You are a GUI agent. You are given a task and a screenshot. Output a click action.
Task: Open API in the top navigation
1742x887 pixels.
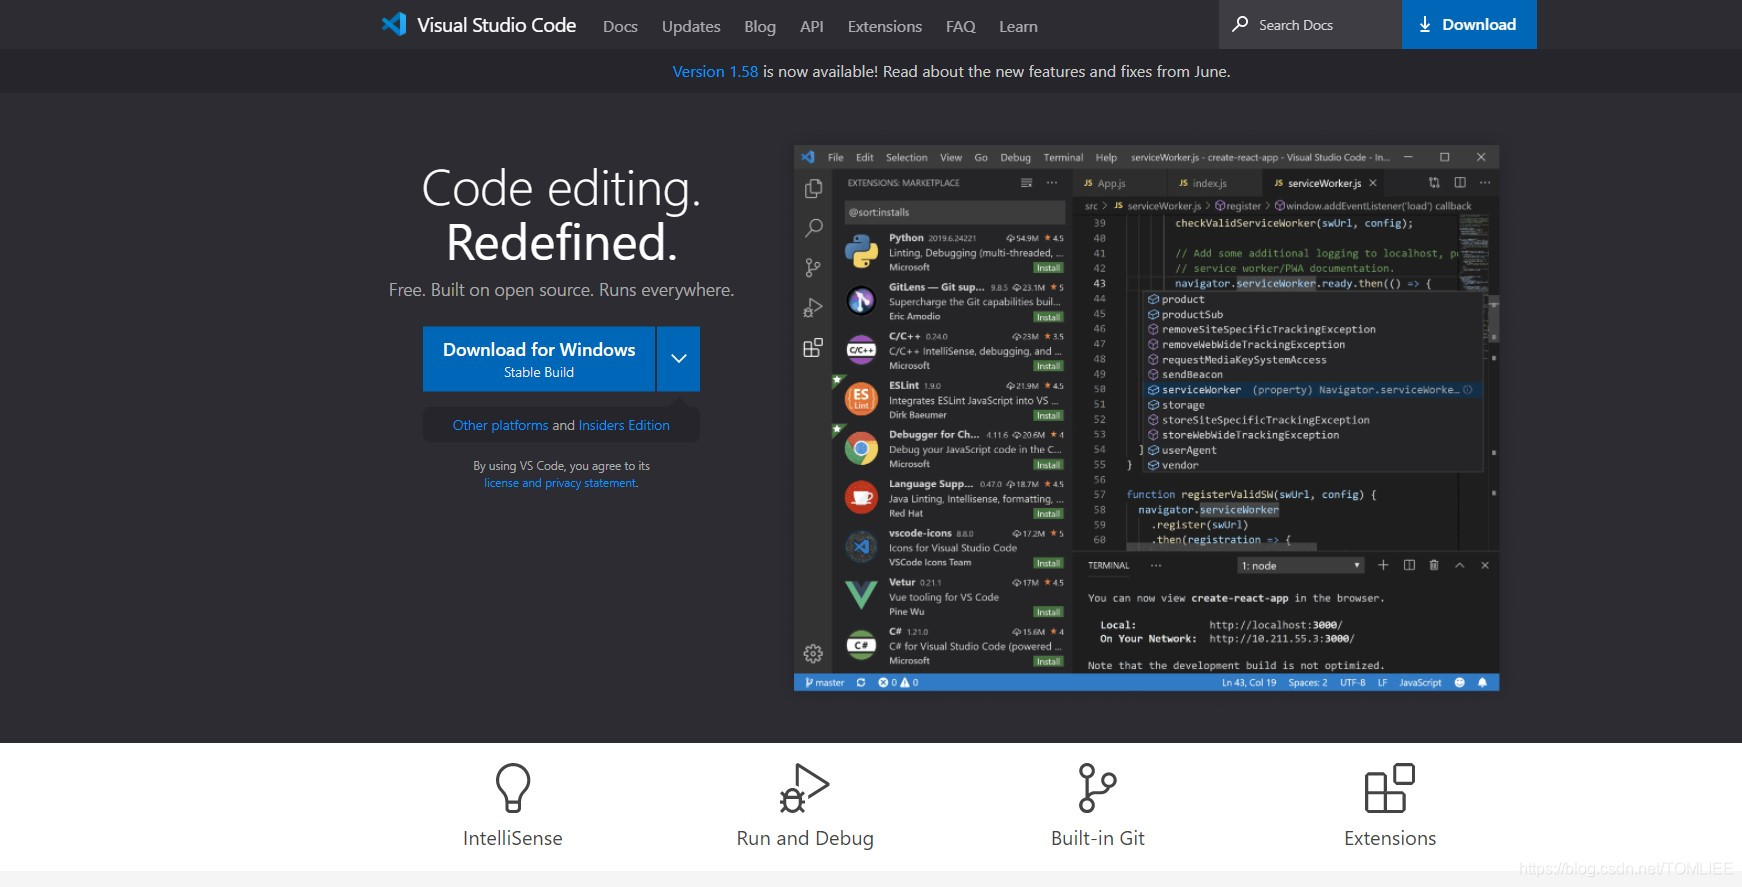[812, 26]
